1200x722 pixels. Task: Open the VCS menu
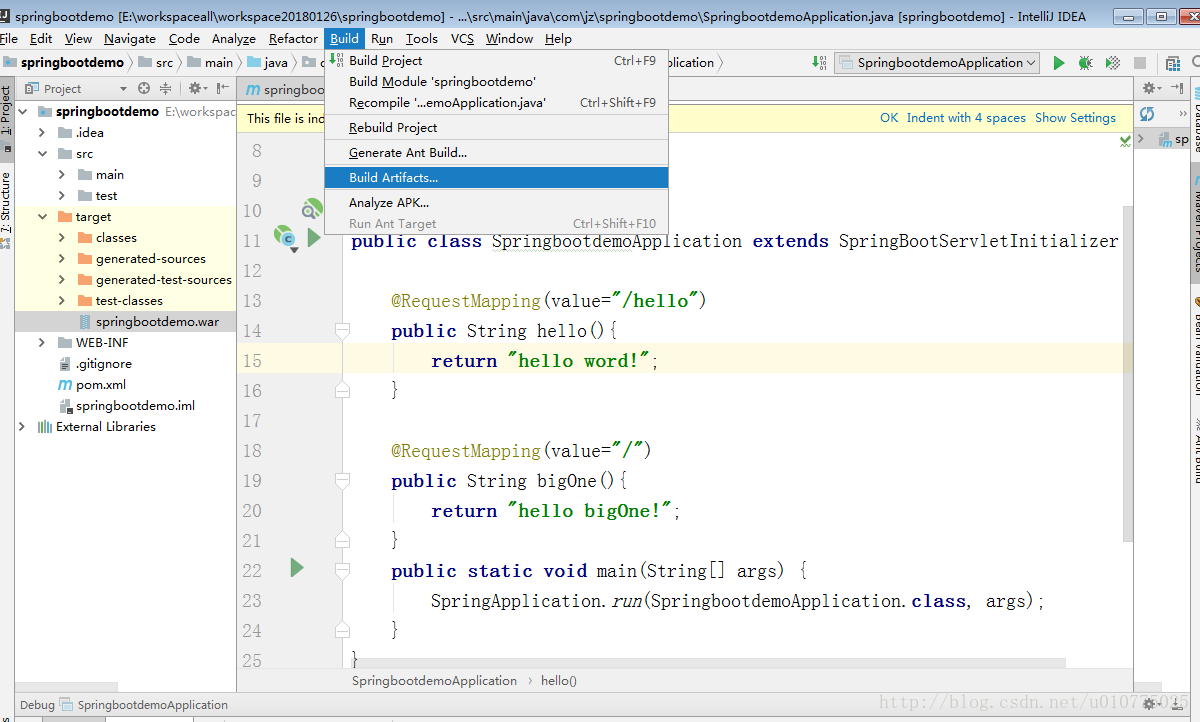click(462, 39)
